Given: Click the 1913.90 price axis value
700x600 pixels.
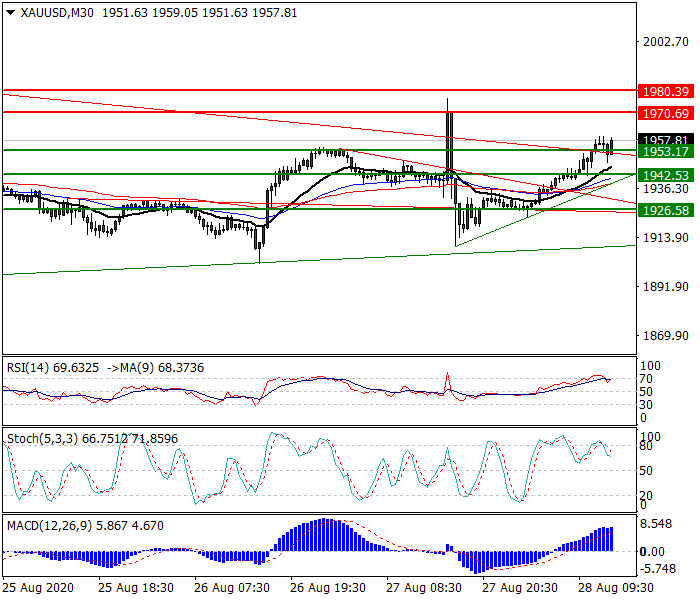Looking at the screenshot, I should (x=666, y=238).
